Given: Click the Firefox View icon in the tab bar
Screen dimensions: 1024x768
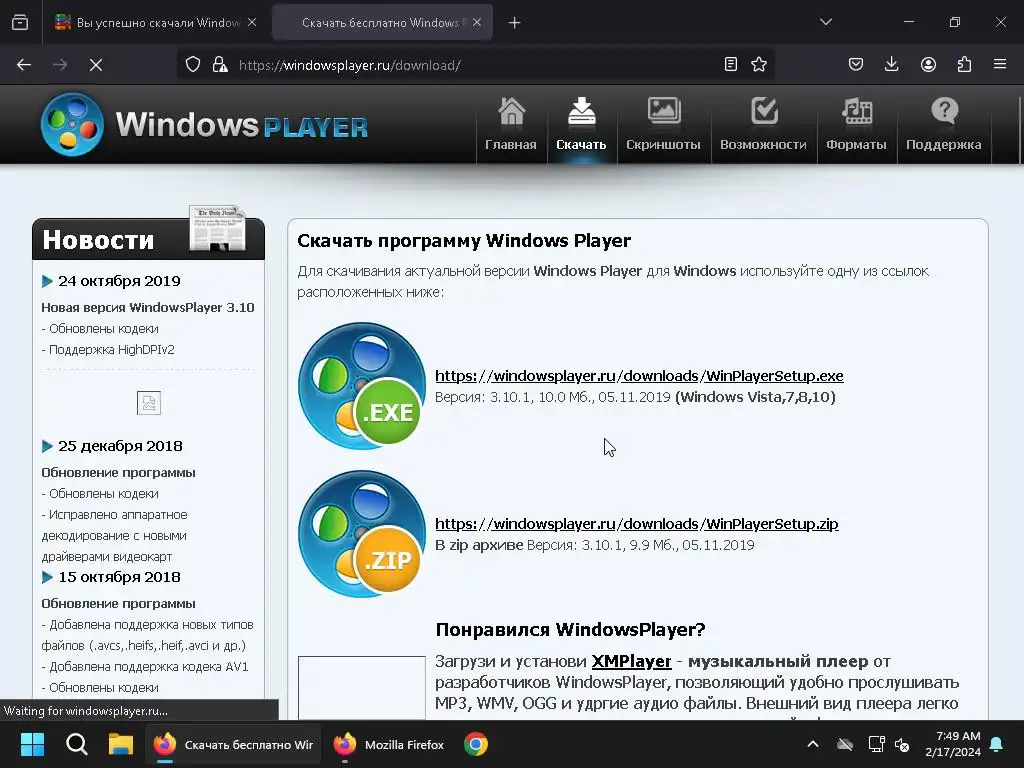Looking at the screenshot, I should [20, 22].
